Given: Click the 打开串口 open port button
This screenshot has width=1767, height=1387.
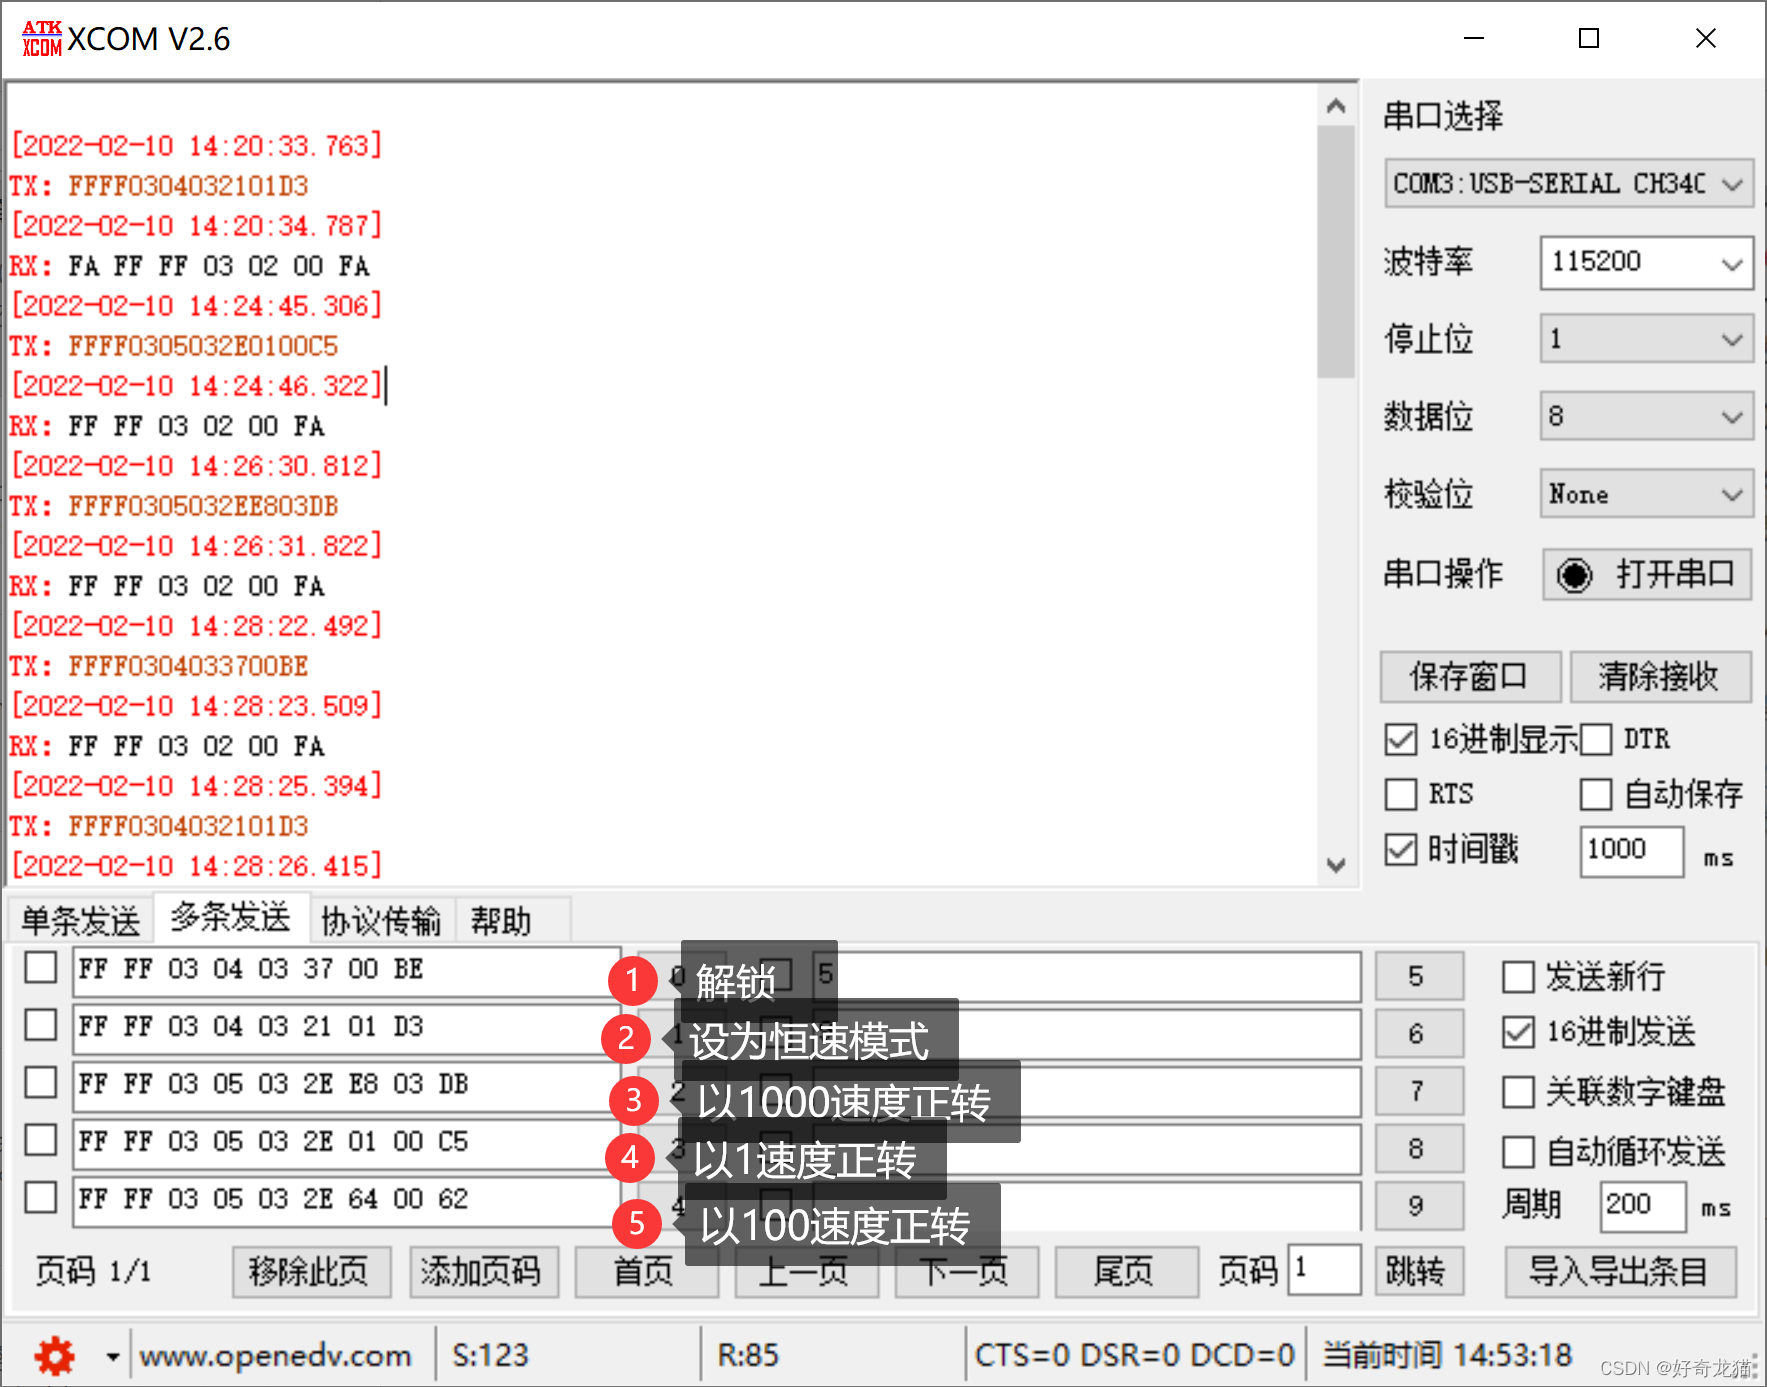Looking at the screenshot, I should point(1647,574).
